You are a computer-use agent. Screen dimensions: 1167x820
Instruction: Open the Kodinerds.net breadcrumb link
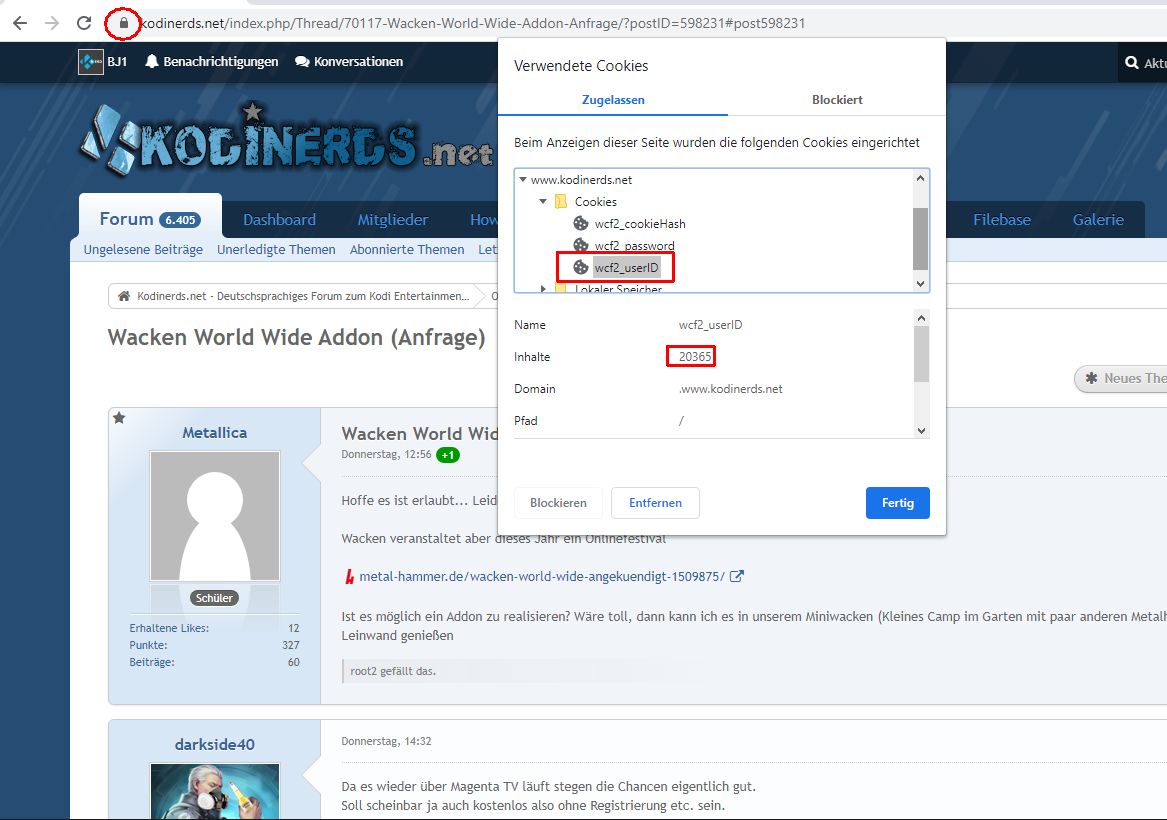tap(303, 296)
